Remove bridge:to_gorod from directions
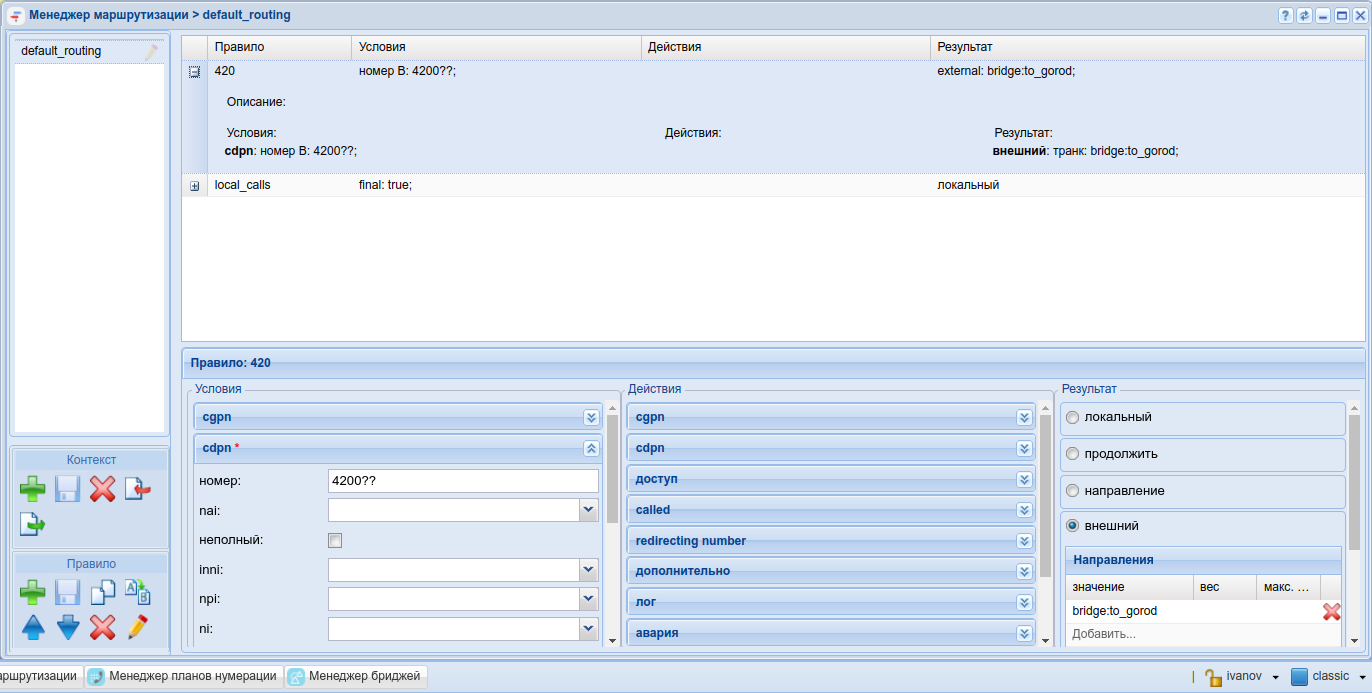This screenshot has height=693, width=1372. [1331, 612]
